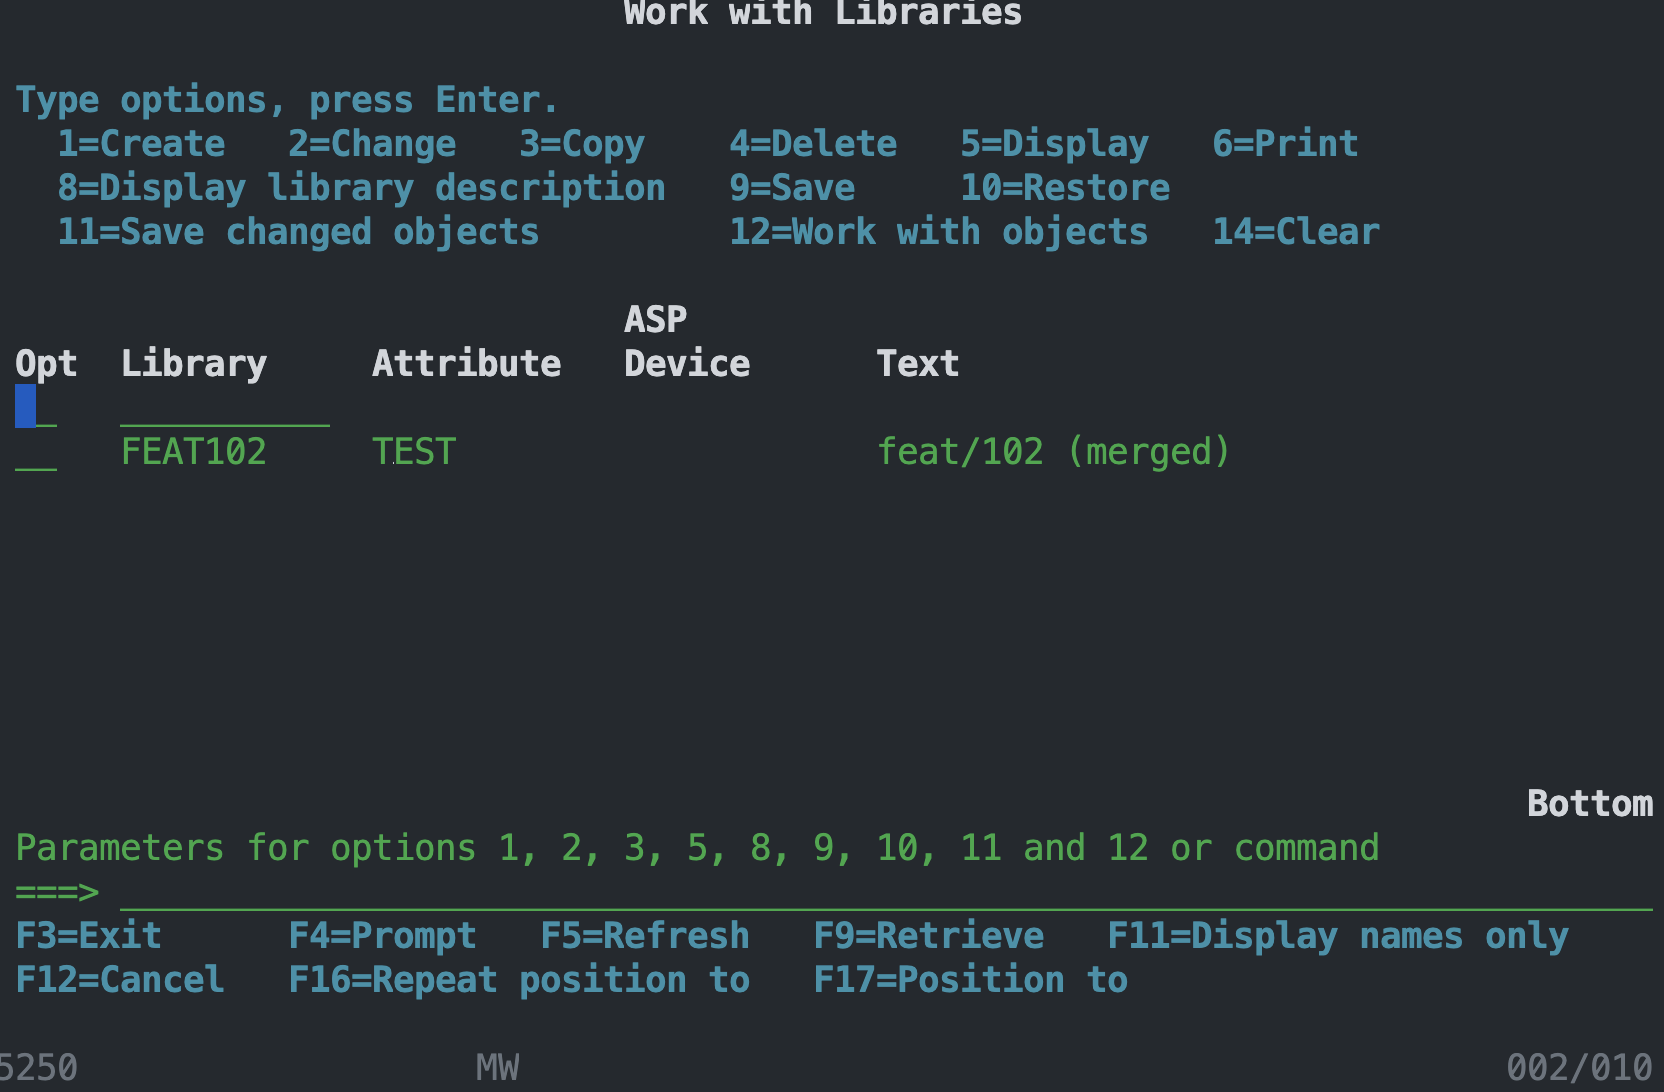Select the 2=Change option
Screen dimensions: 1664x1092
tap(371, 143)
